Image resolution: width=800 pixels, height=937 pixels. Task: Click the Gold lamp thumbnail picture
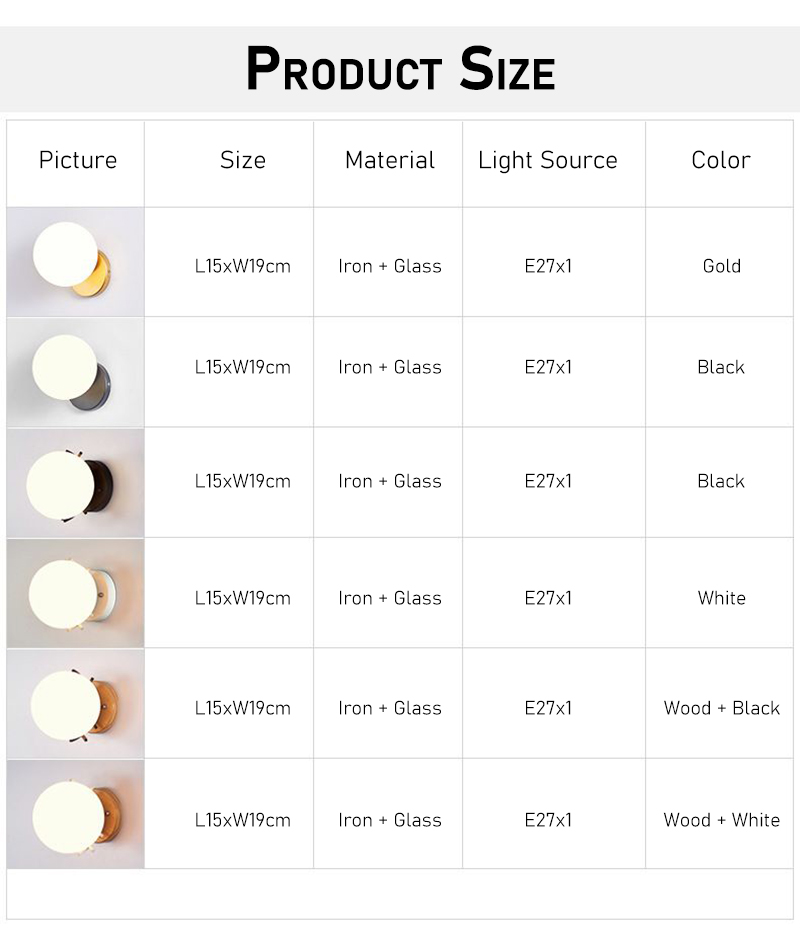click(75, 262)
